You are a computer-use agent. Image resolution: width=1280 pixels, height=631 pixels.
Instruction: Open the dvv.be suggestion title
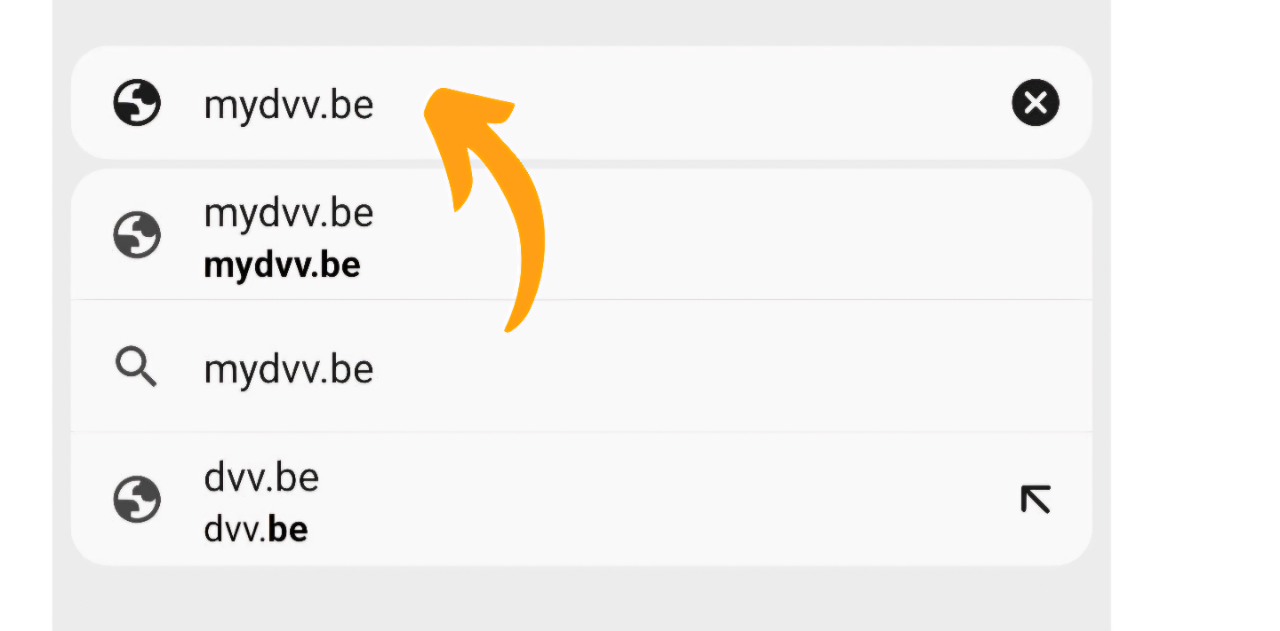click(x=261, y=478)
